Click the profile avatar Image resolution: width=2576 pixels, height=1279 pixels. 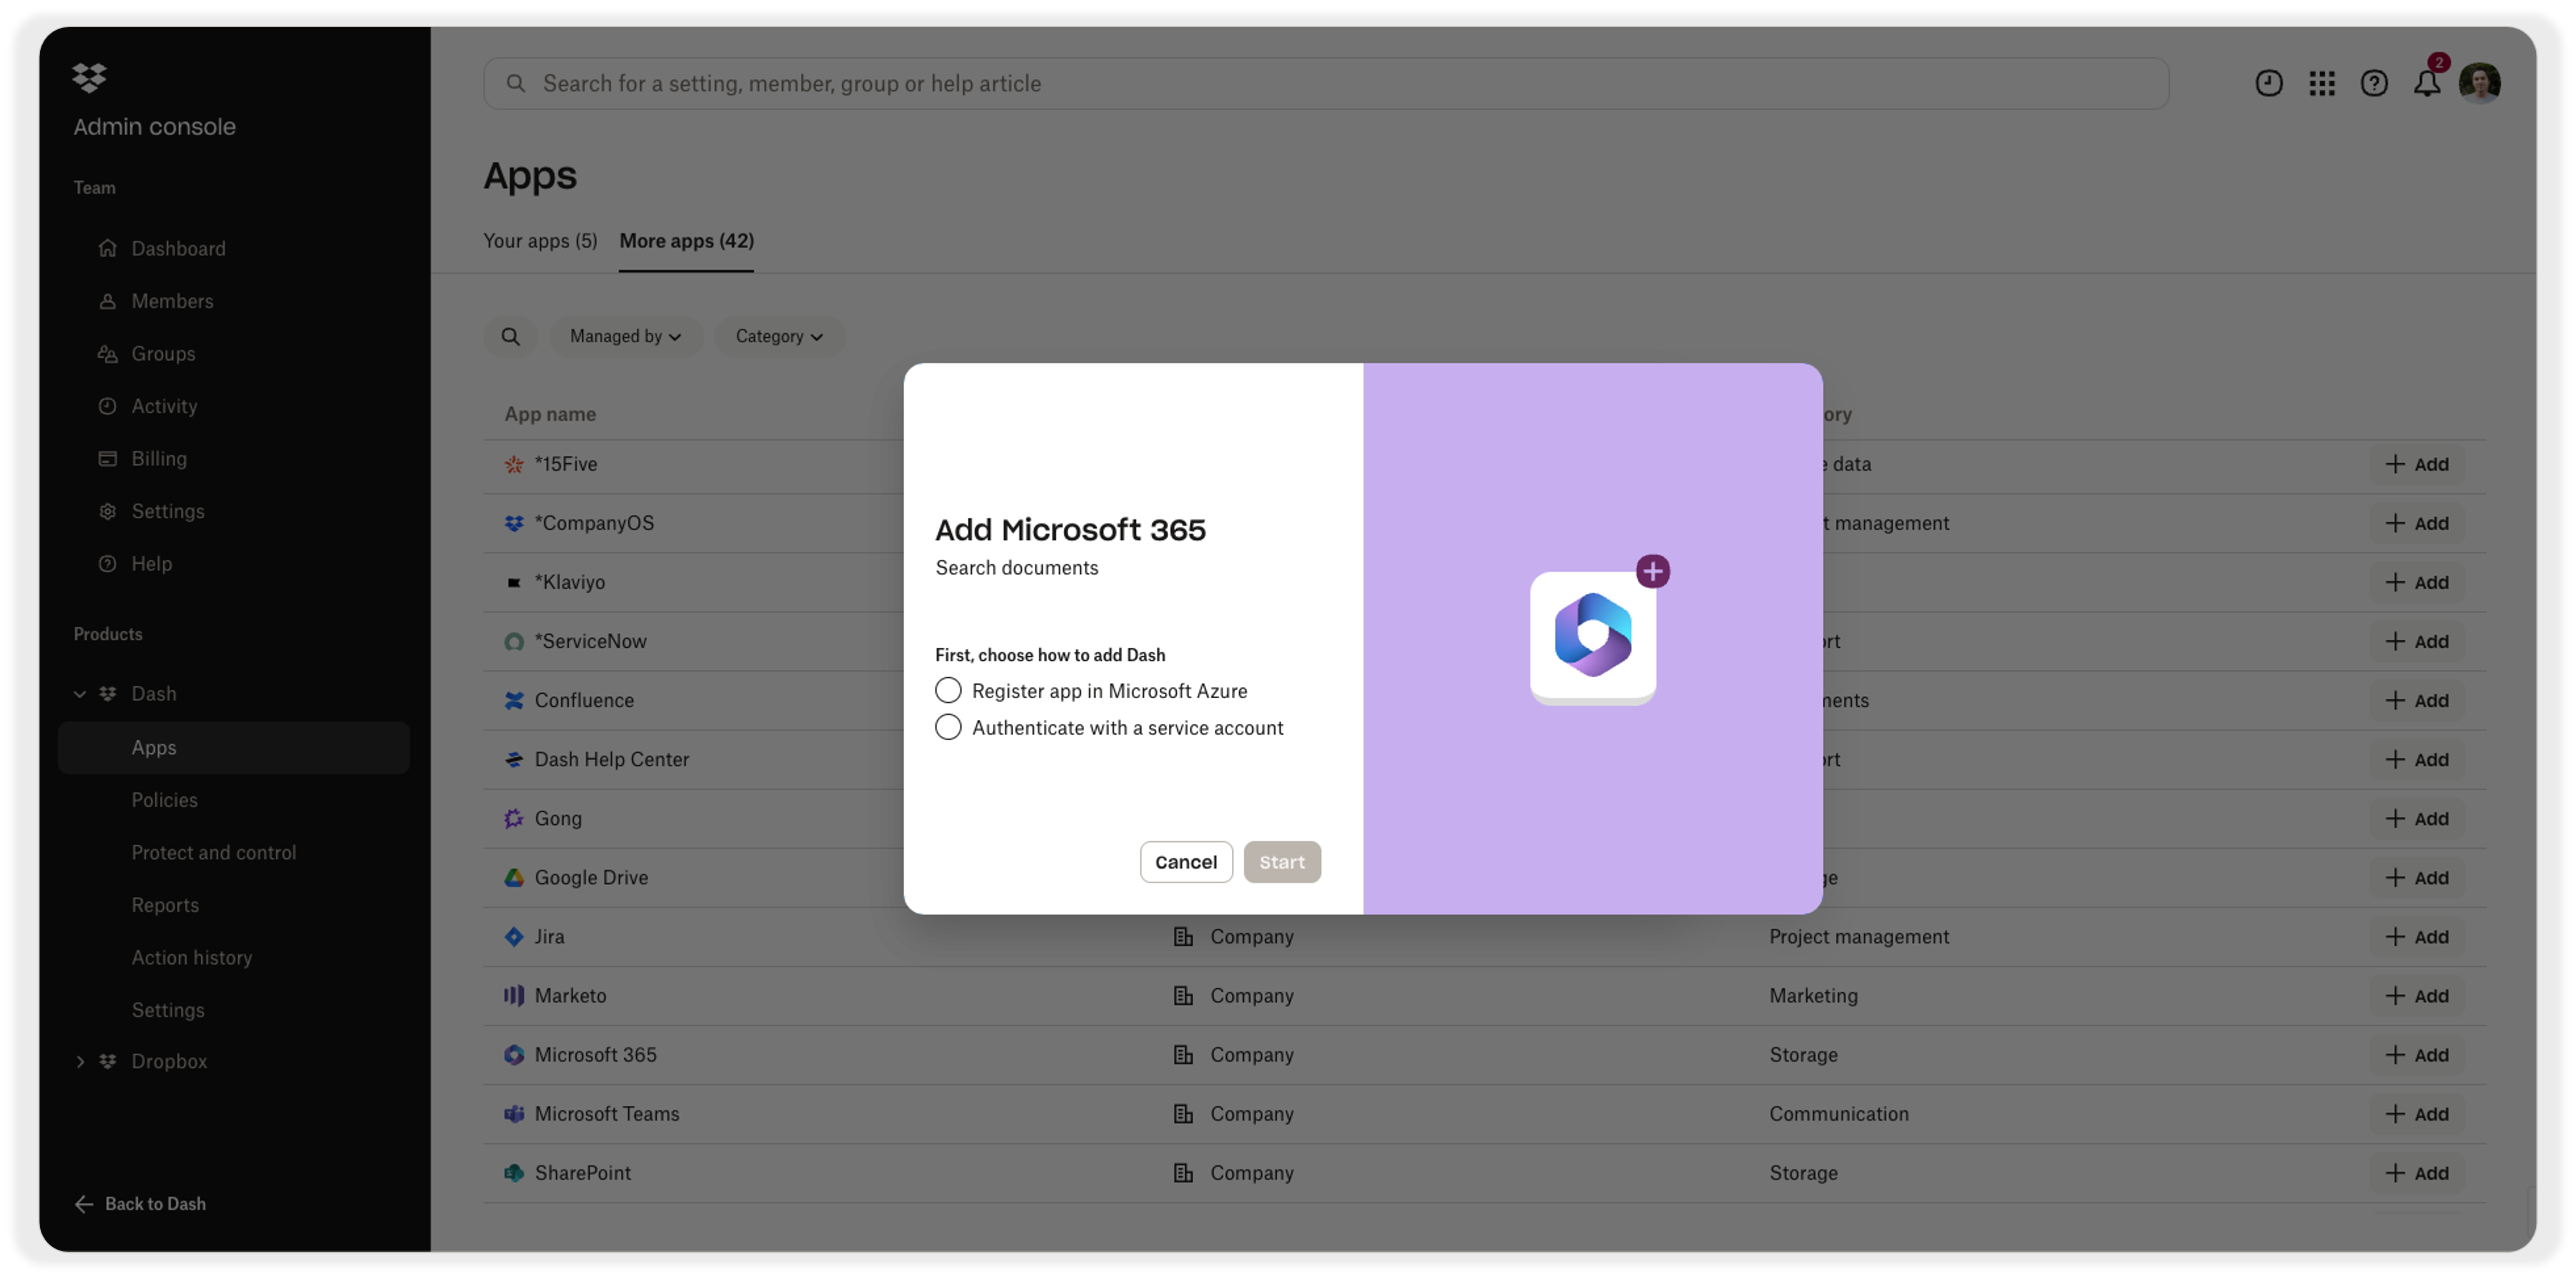[x=2481, y=82]
